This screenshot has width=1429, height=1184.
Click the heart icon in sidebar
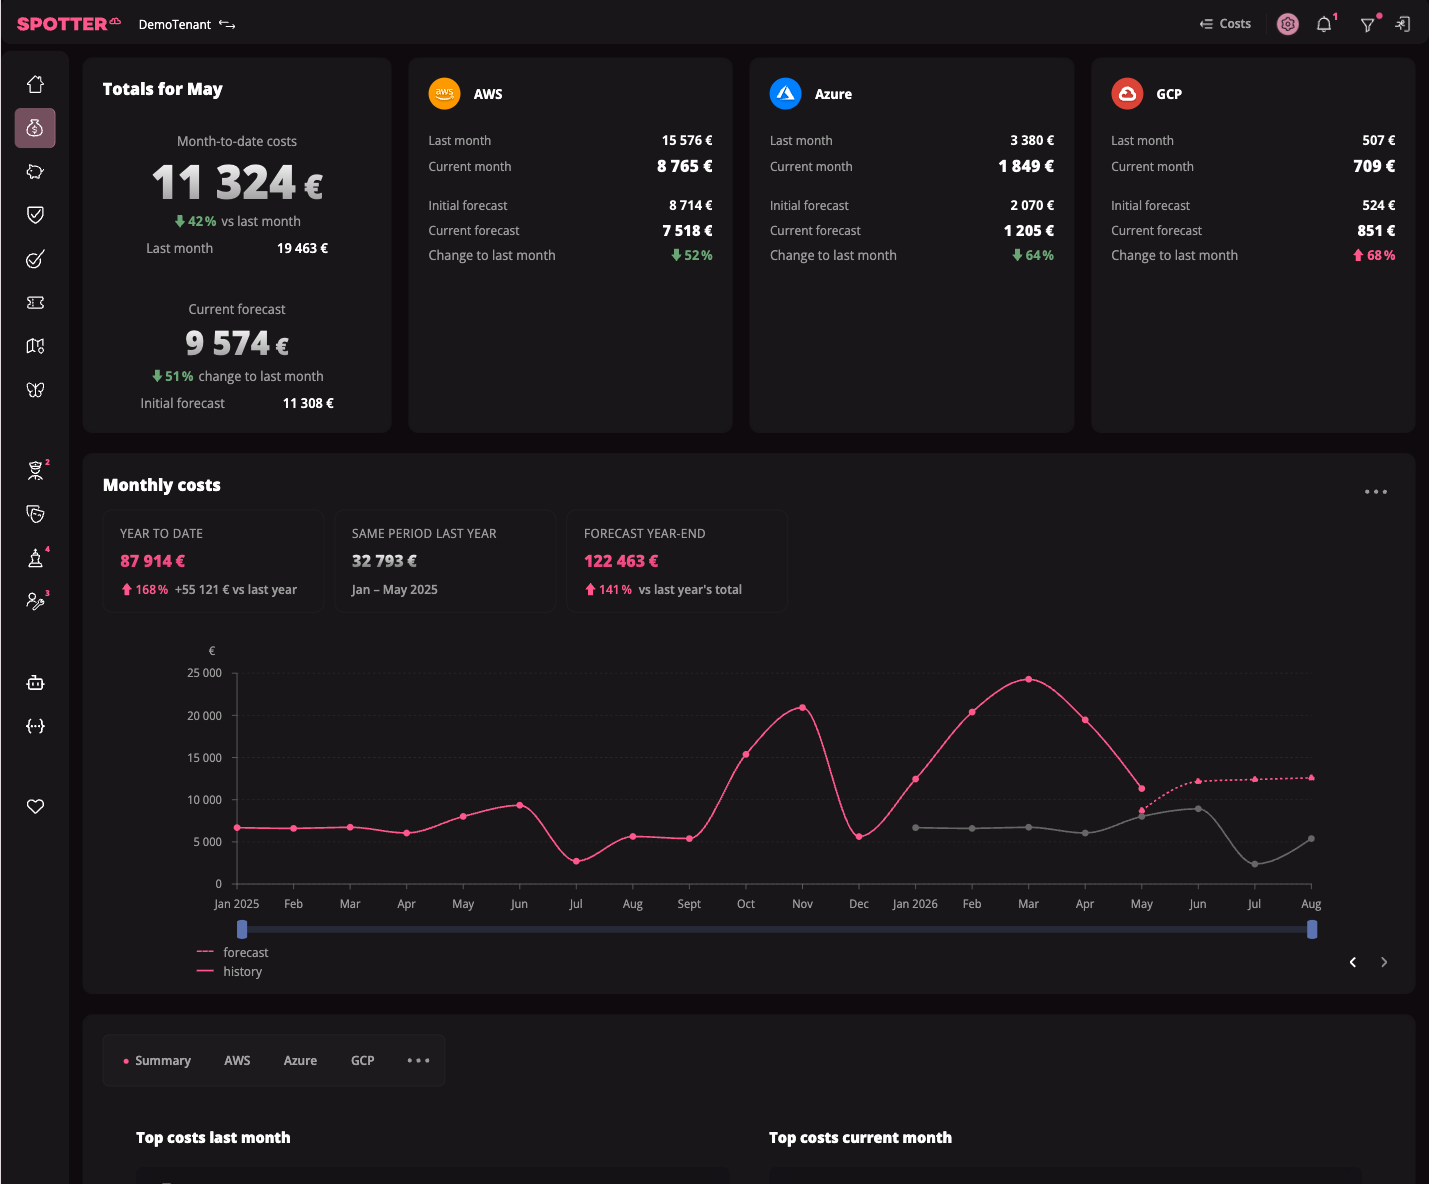point(35,806)
